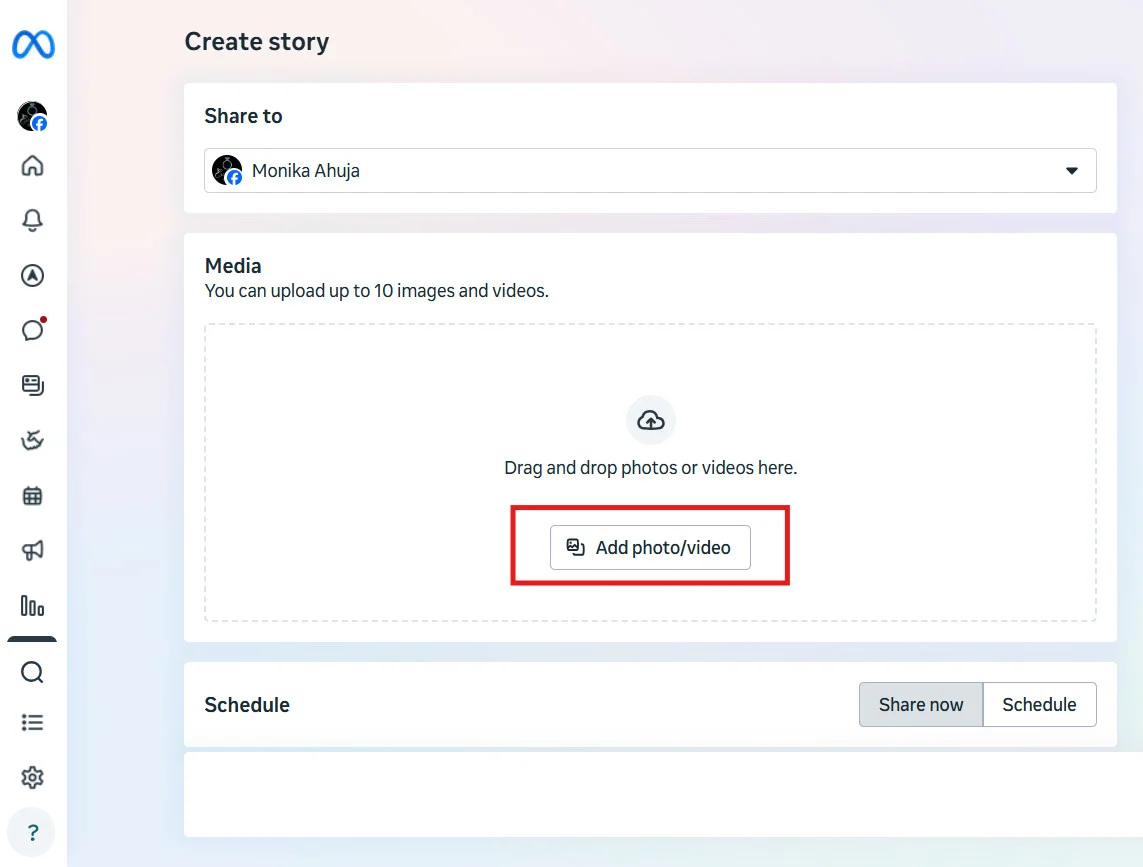Expand the Share to dropdown arrow
This screenshot has height=867, width=1143.
coord(1072,171)
